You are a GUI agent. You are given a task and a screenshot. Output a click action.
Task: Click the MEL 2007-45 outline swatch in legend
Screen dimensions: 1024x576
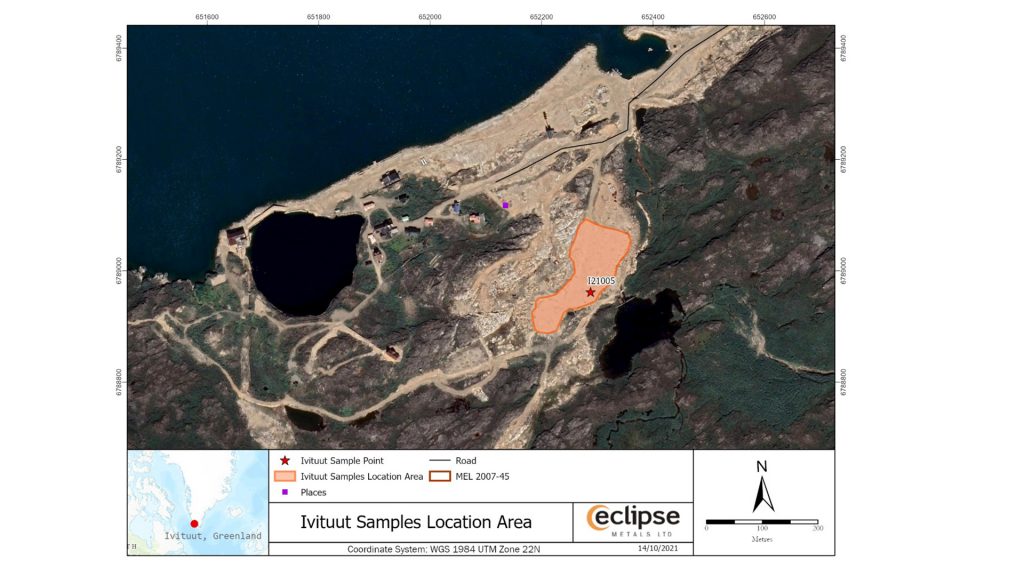click(440, 476)
